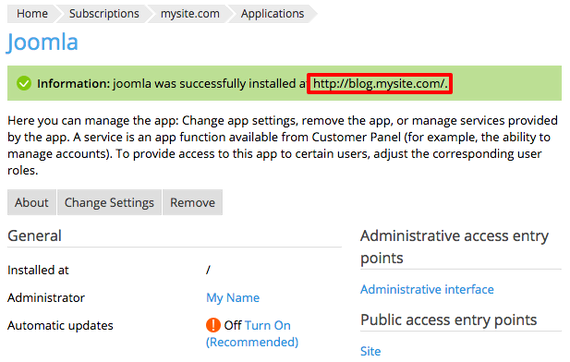Open Administrative interface link
570x362 pixels.
point(427,289)
